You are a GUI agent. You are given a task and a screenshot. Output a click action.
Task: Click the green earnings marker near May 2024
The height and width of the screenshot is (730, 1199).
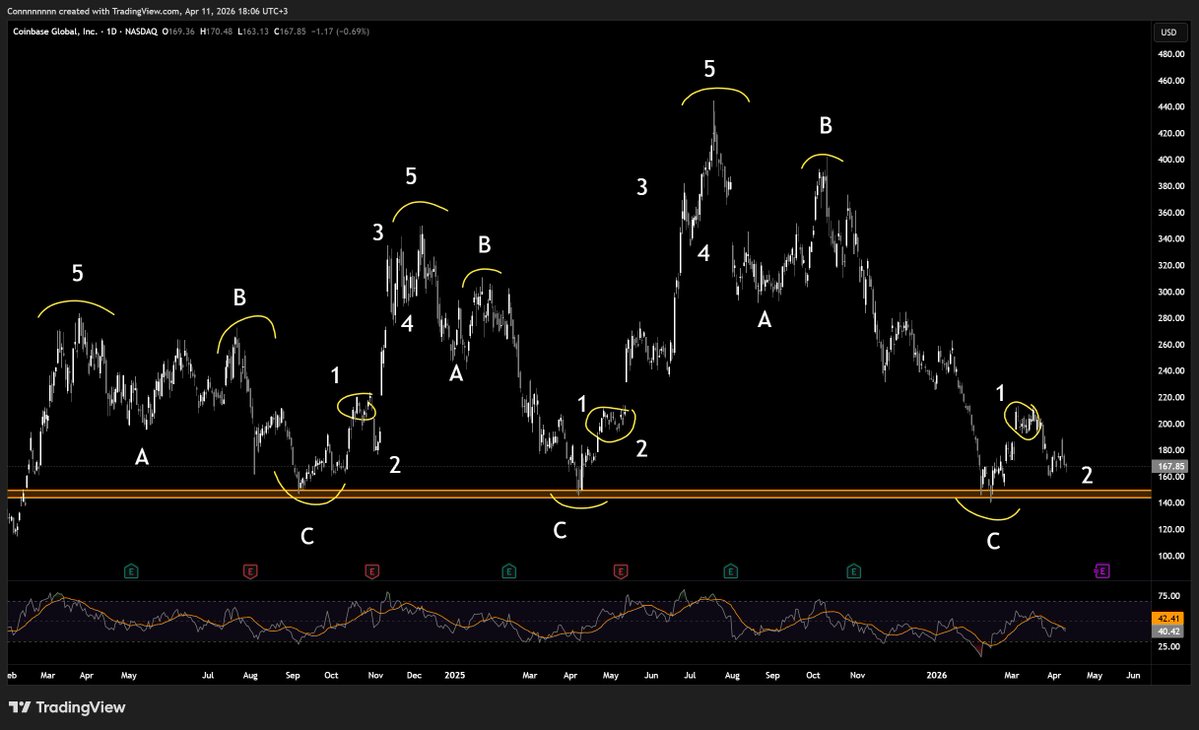(131, 571)
